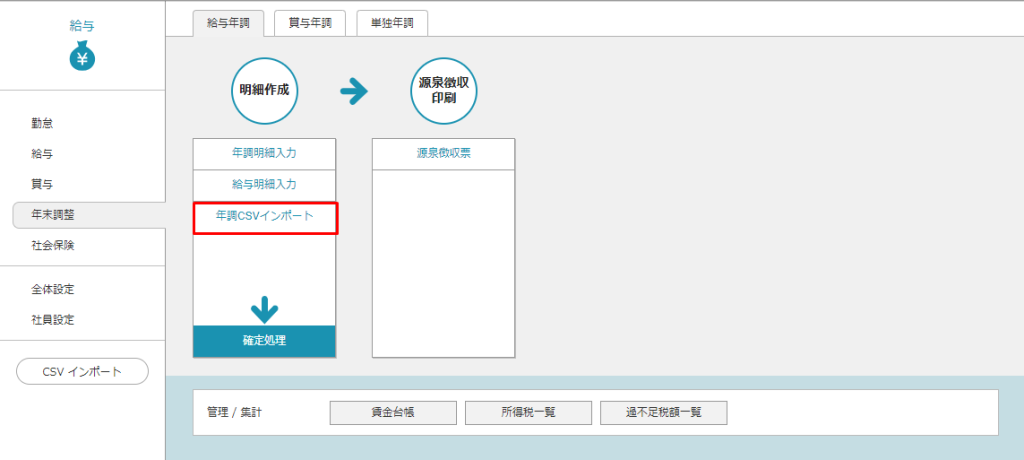Click the 確定処理 button
The height and width of the screenshot is (460, 1024).
264,341
